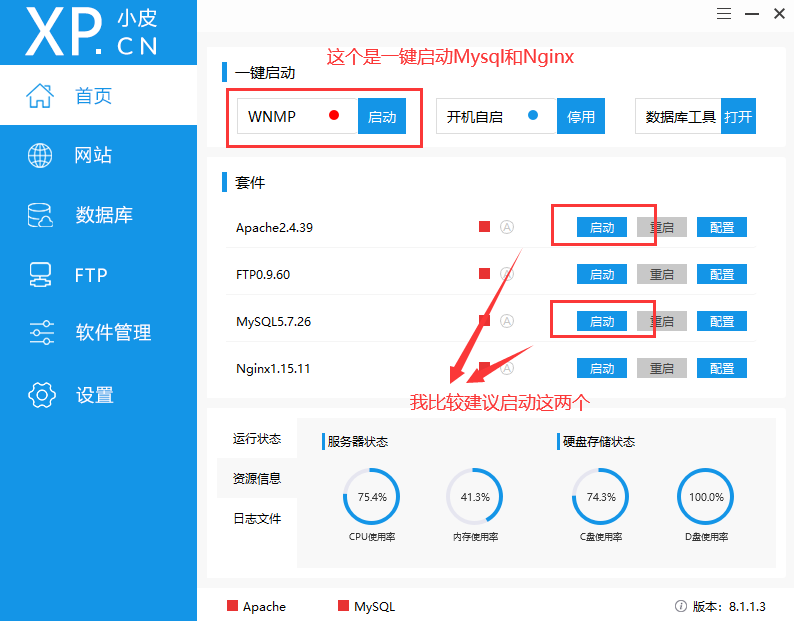Open Nginx1.15.11 配置 settings
794x621 pixels.
[722, 368]
